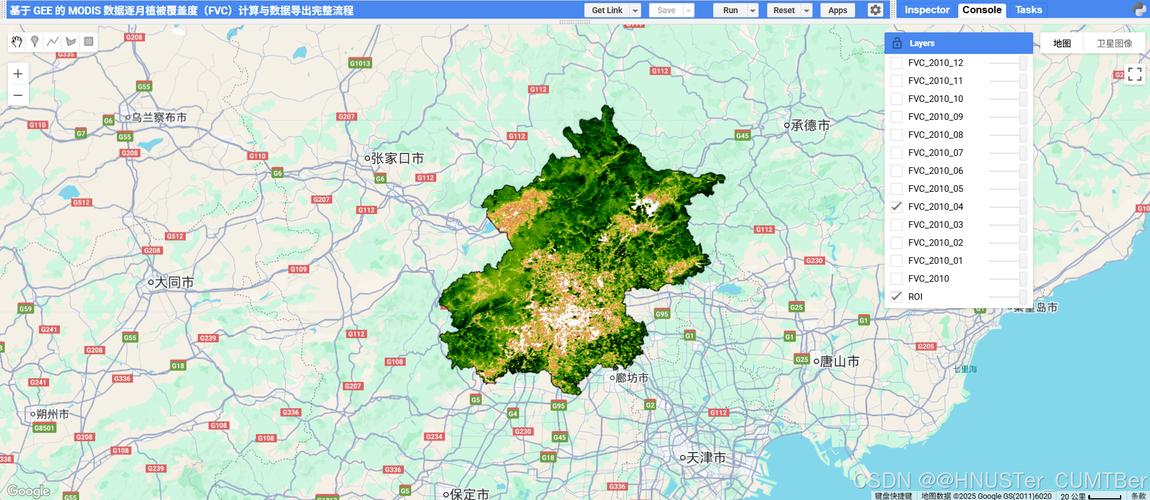Image resolution: width=1150 pixels, height=500 pixels.
Task: Turn on FVC_2010 annual layer
Action: (x=896, y=279)
